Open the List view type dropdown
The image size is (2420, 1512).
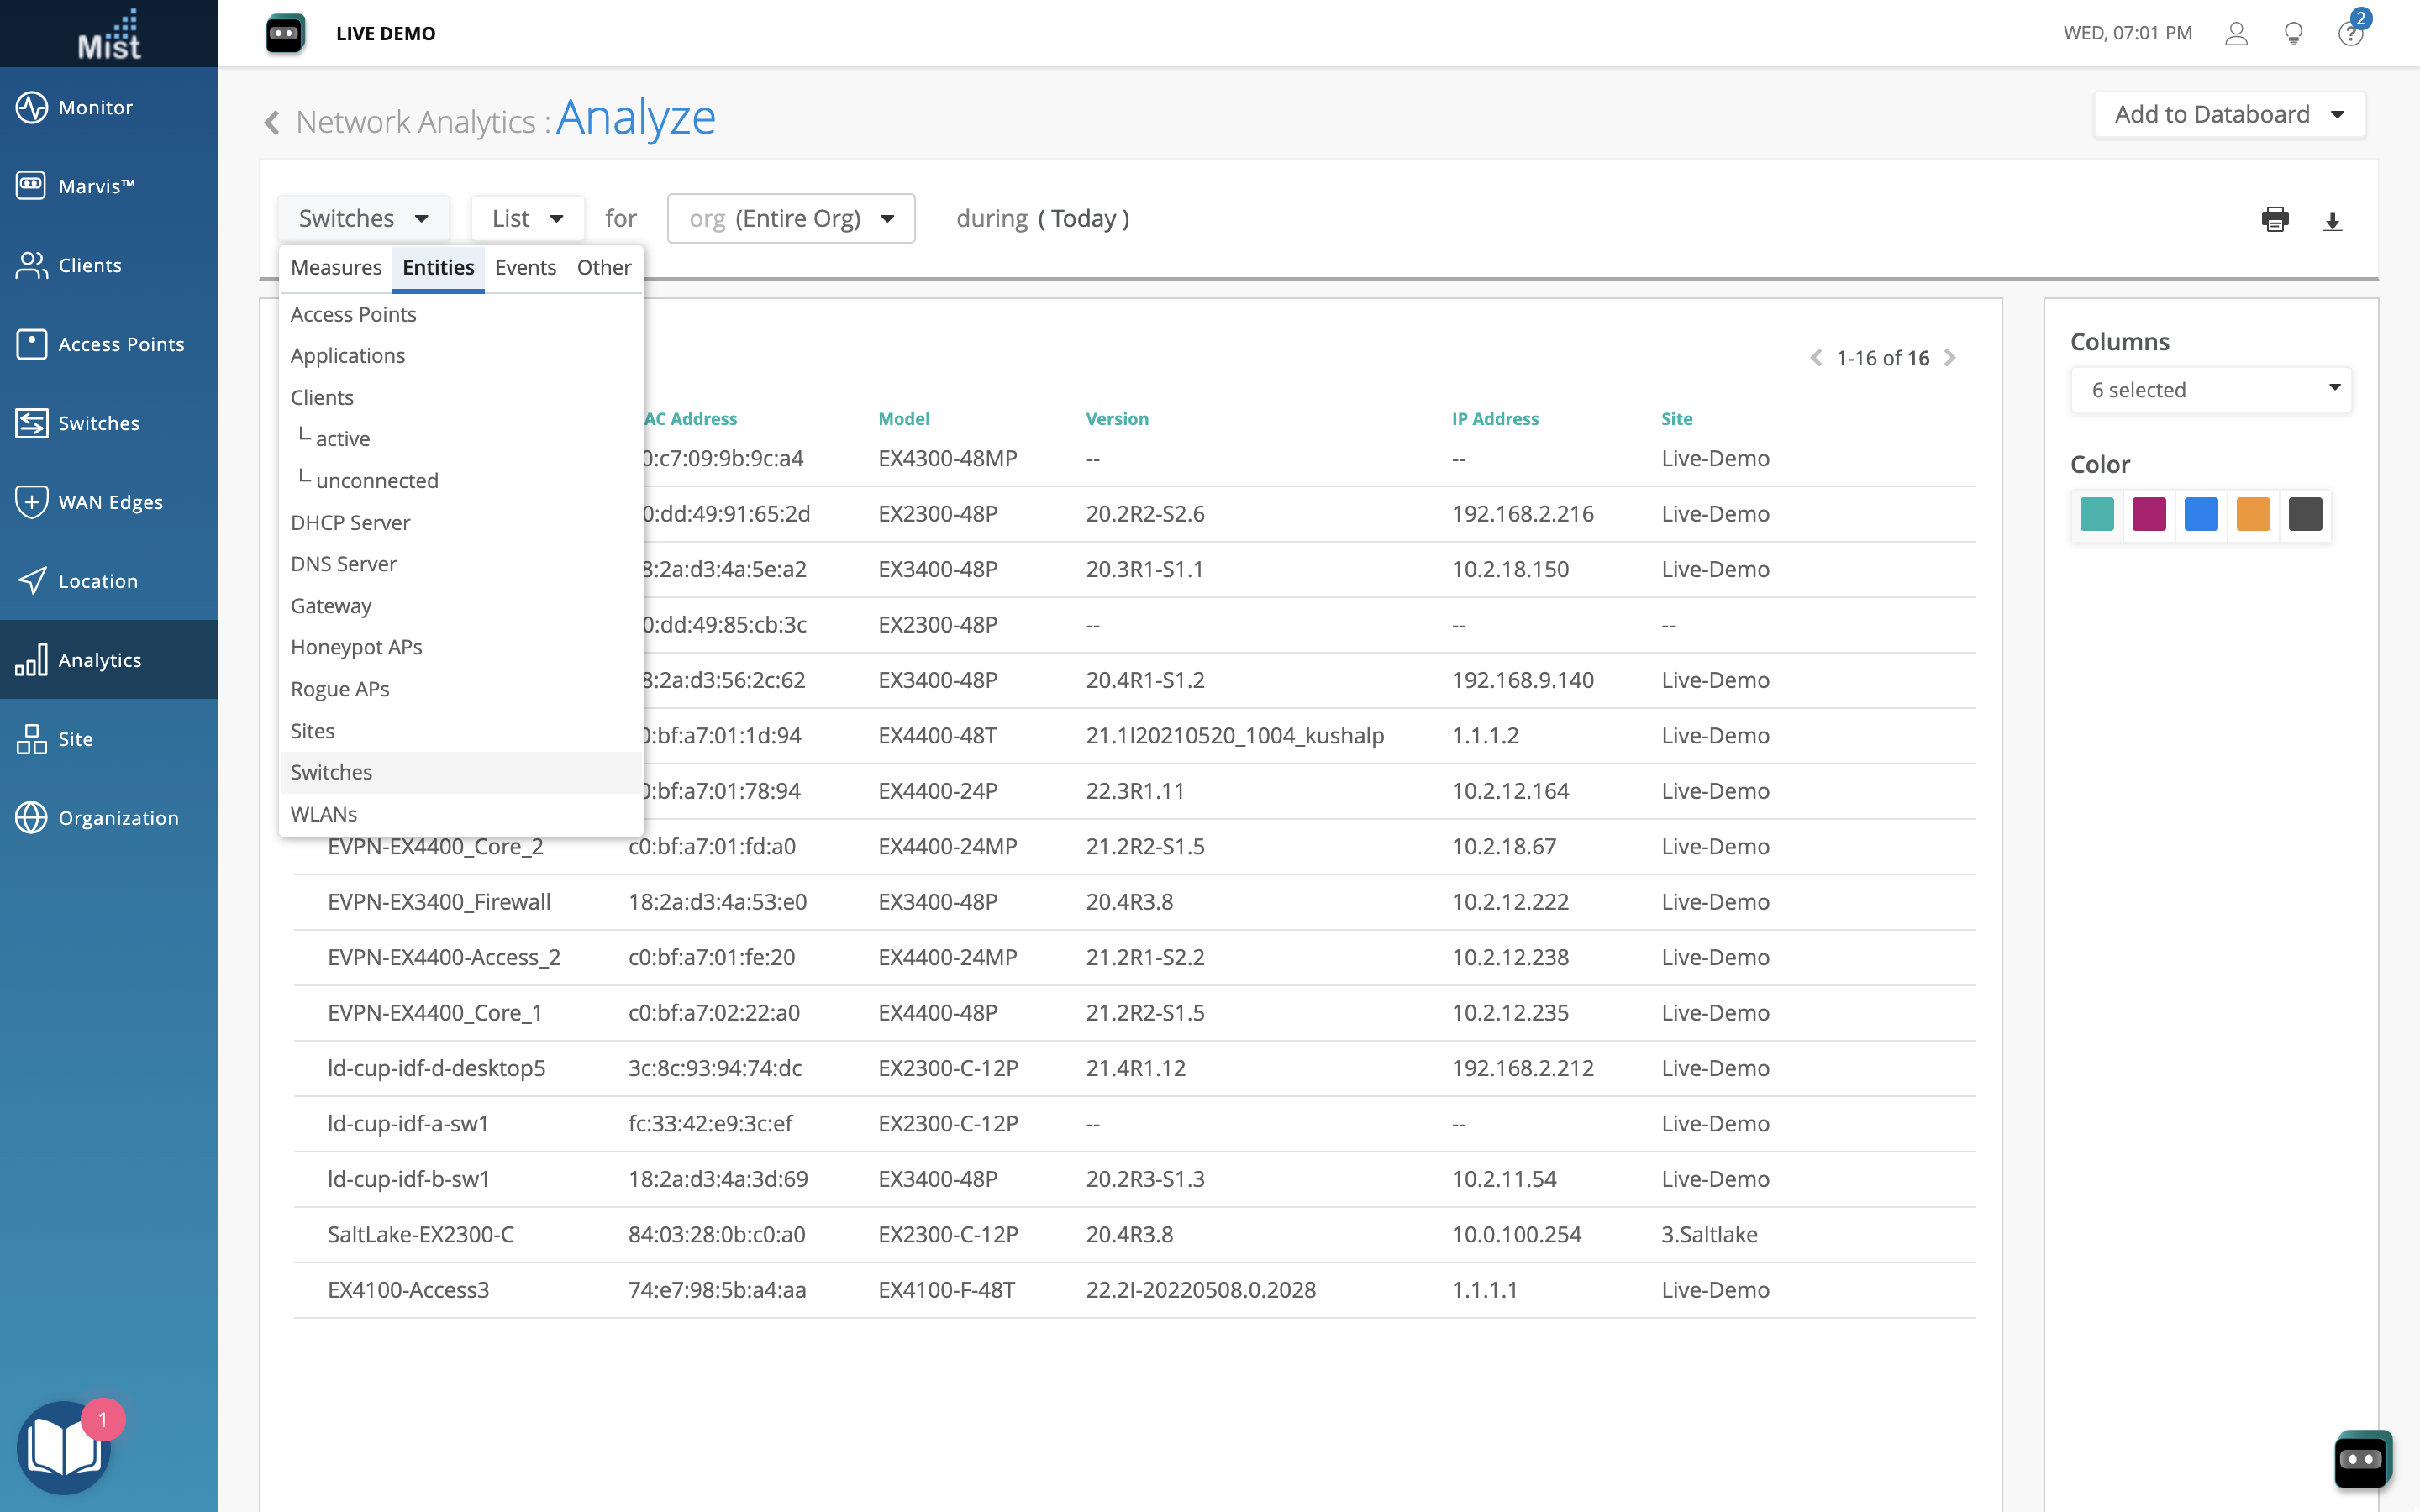[x=527, y=219]
